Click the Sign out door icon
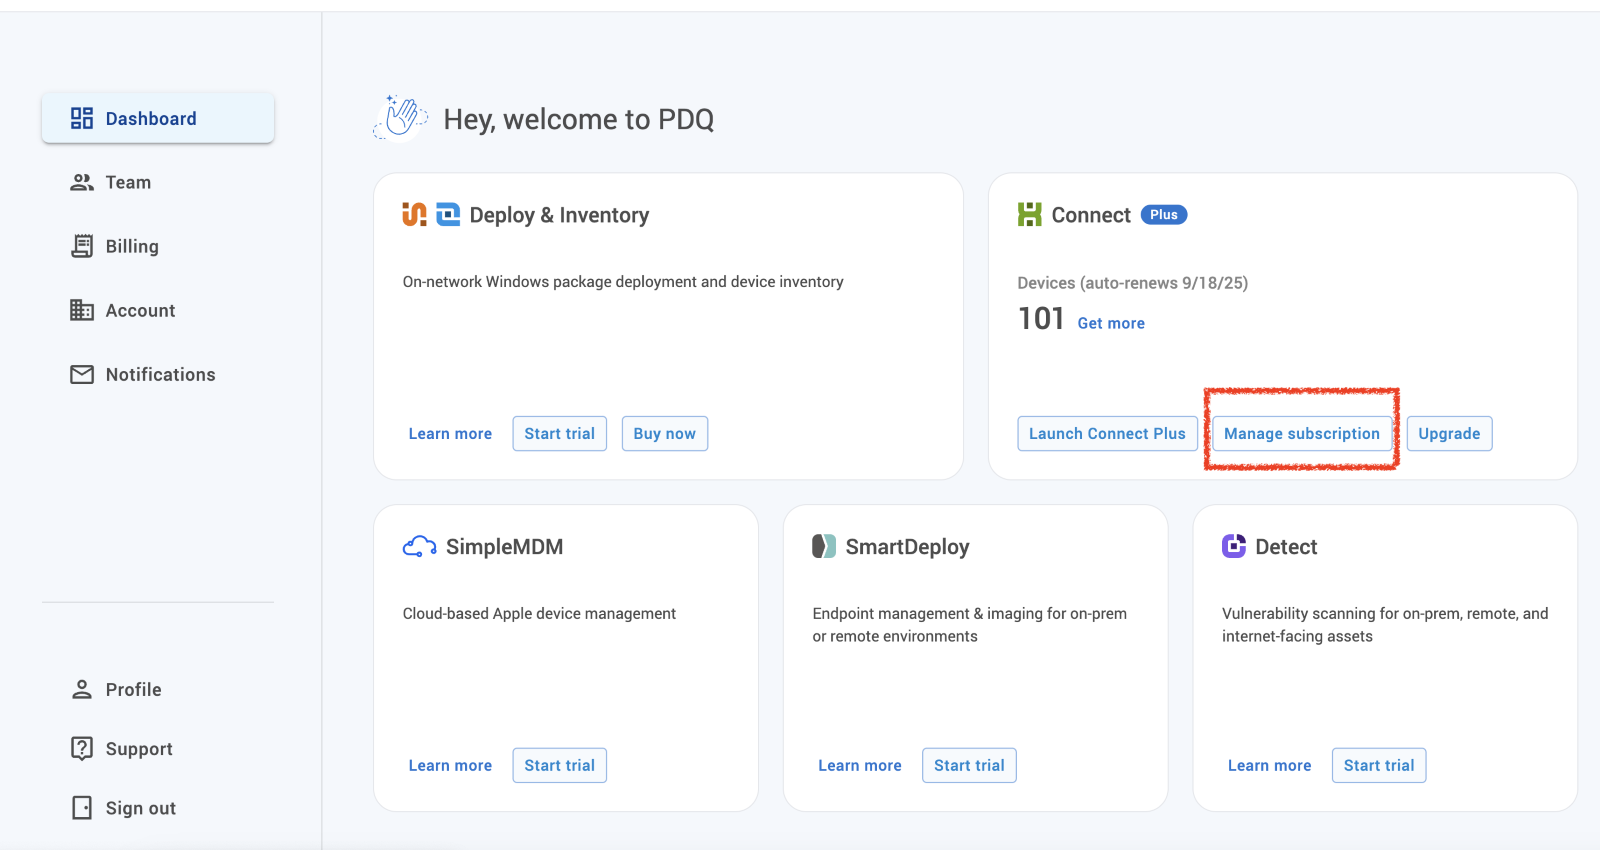Viewport: 1600px width, 850px height. (82, 807)
